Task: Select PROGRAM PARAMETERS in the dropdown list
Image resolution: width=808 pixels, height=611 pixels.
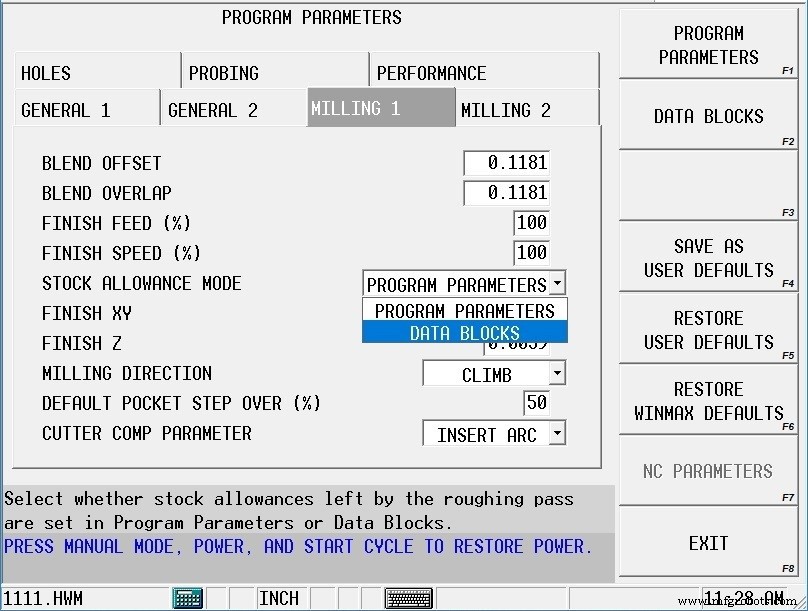Action: pos(463,310)
